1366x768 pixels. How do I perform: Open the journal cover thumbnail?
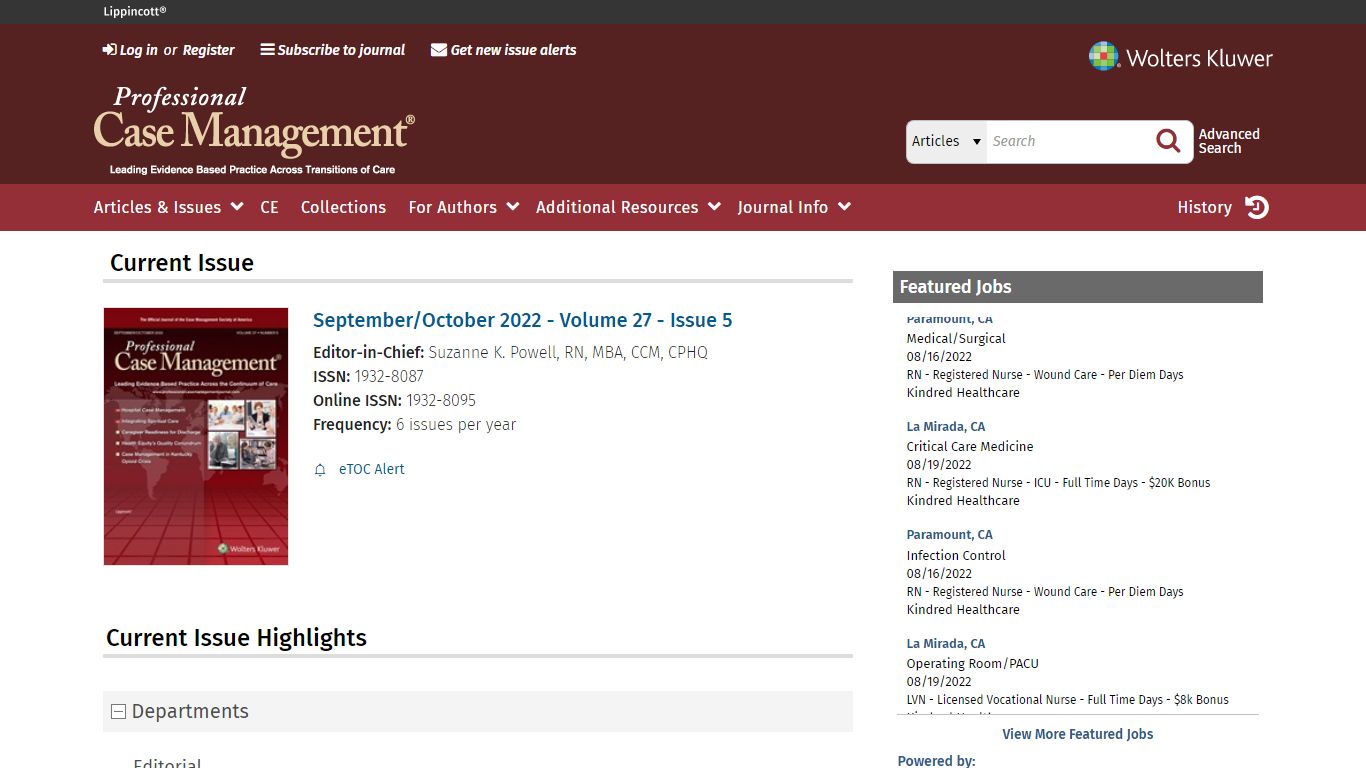click(x=196, y=436)
